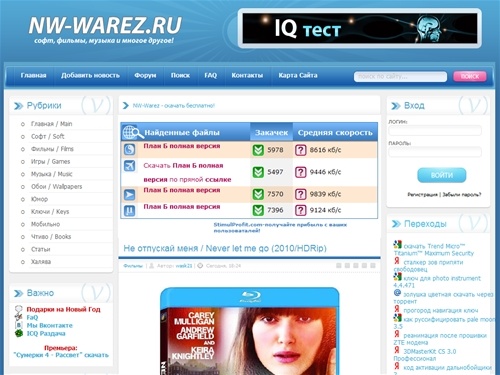Open the FaQ link under Важно
Viewport: 500px width, 375px height.
pos(32,317)
